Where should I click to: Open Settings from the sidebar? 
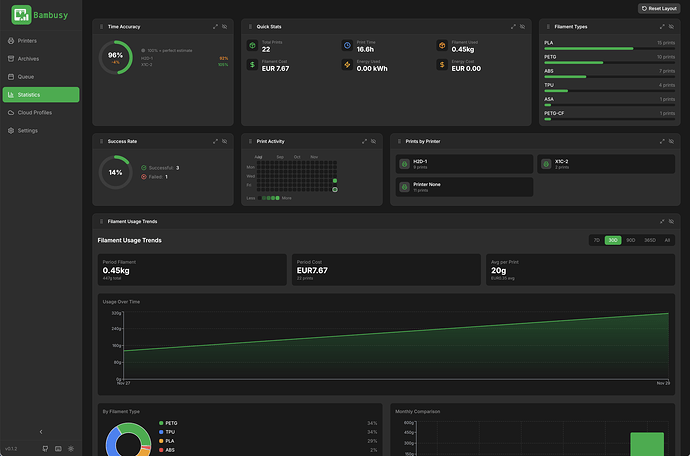[41, 131]
